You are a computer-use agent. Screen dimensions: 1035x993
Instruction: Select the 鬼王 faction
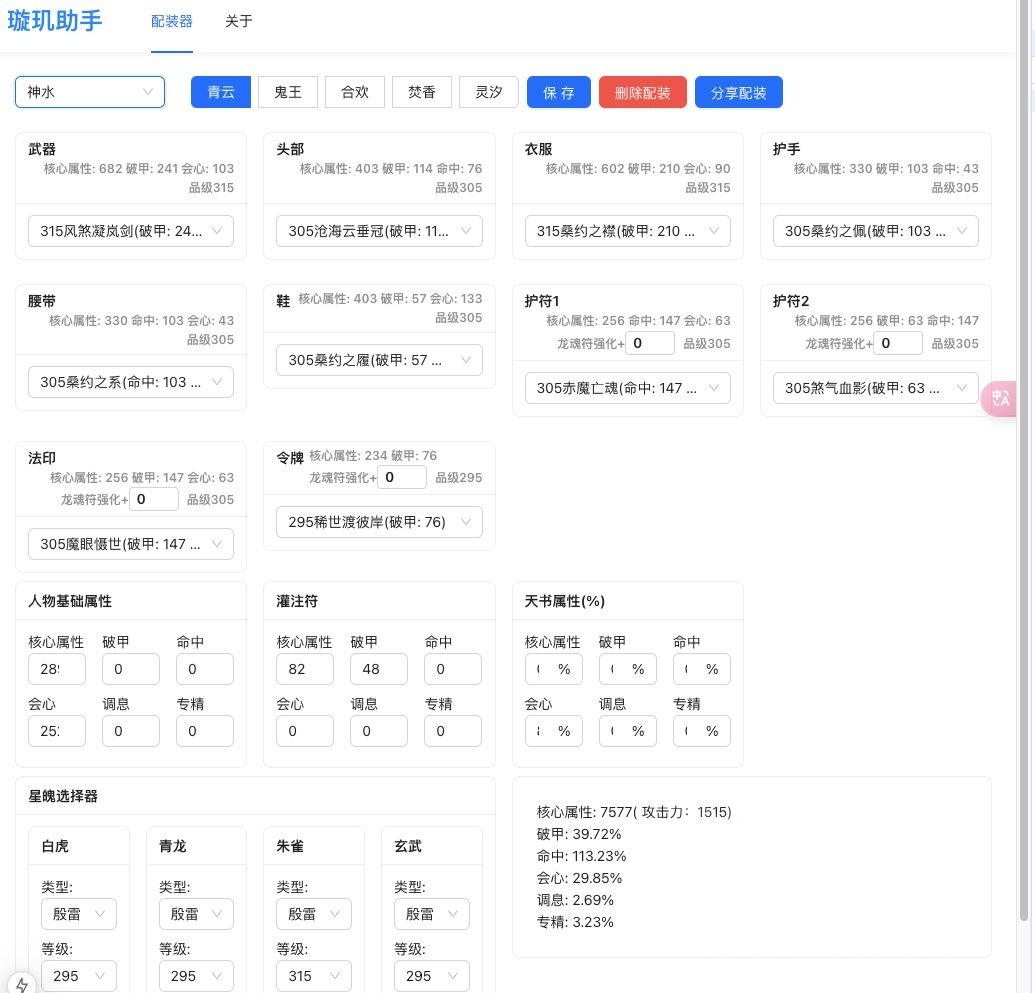(287, 92)
